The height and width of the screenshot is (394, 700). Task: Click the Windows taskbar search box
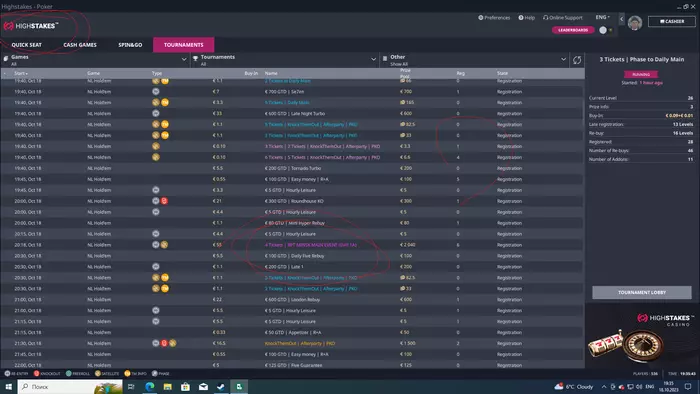[x=70, y=386]
